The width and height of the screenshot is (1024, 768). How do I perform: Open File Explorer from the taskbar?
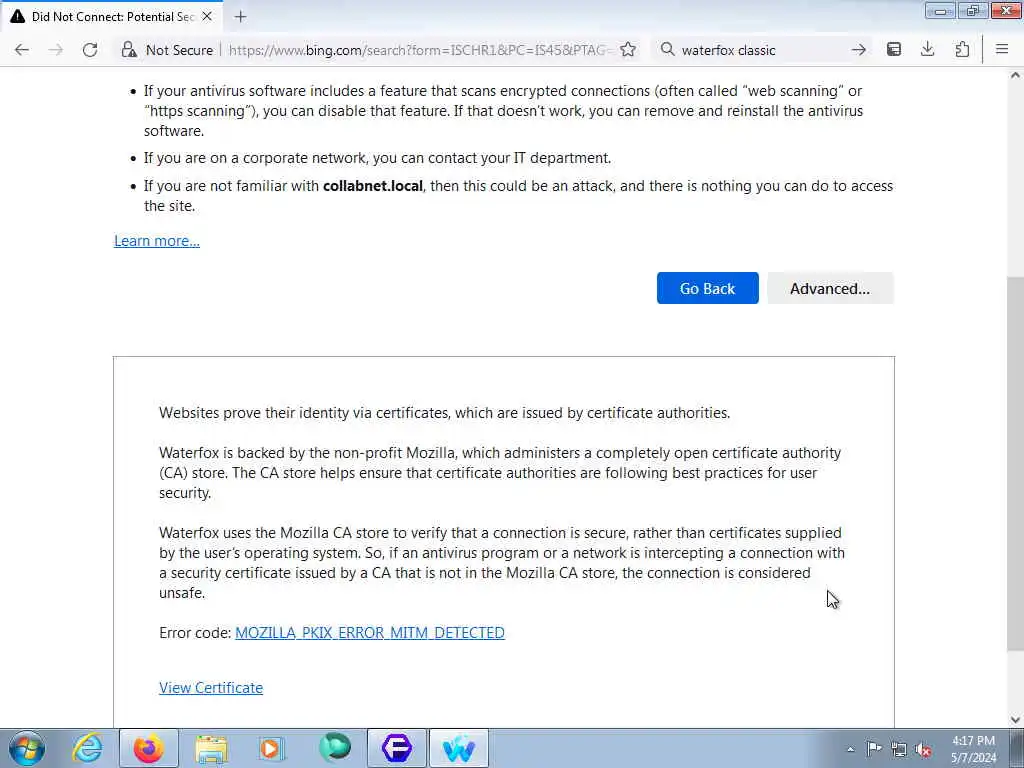211,748
